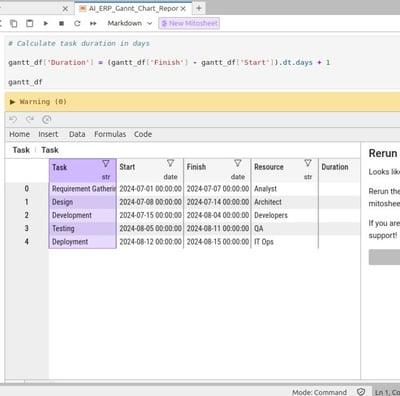Screen dimensions: 400x396
Task: Redo the last Mito sheet edit
Action: (x=30, y=119)
